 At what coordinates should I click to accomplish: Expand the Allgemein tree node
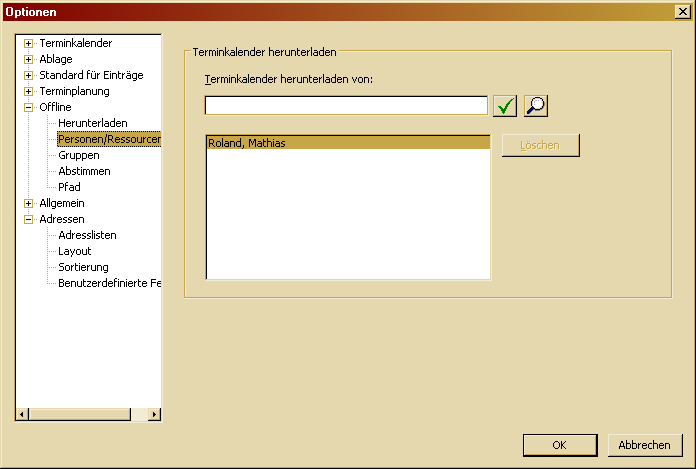pos(29,203)
